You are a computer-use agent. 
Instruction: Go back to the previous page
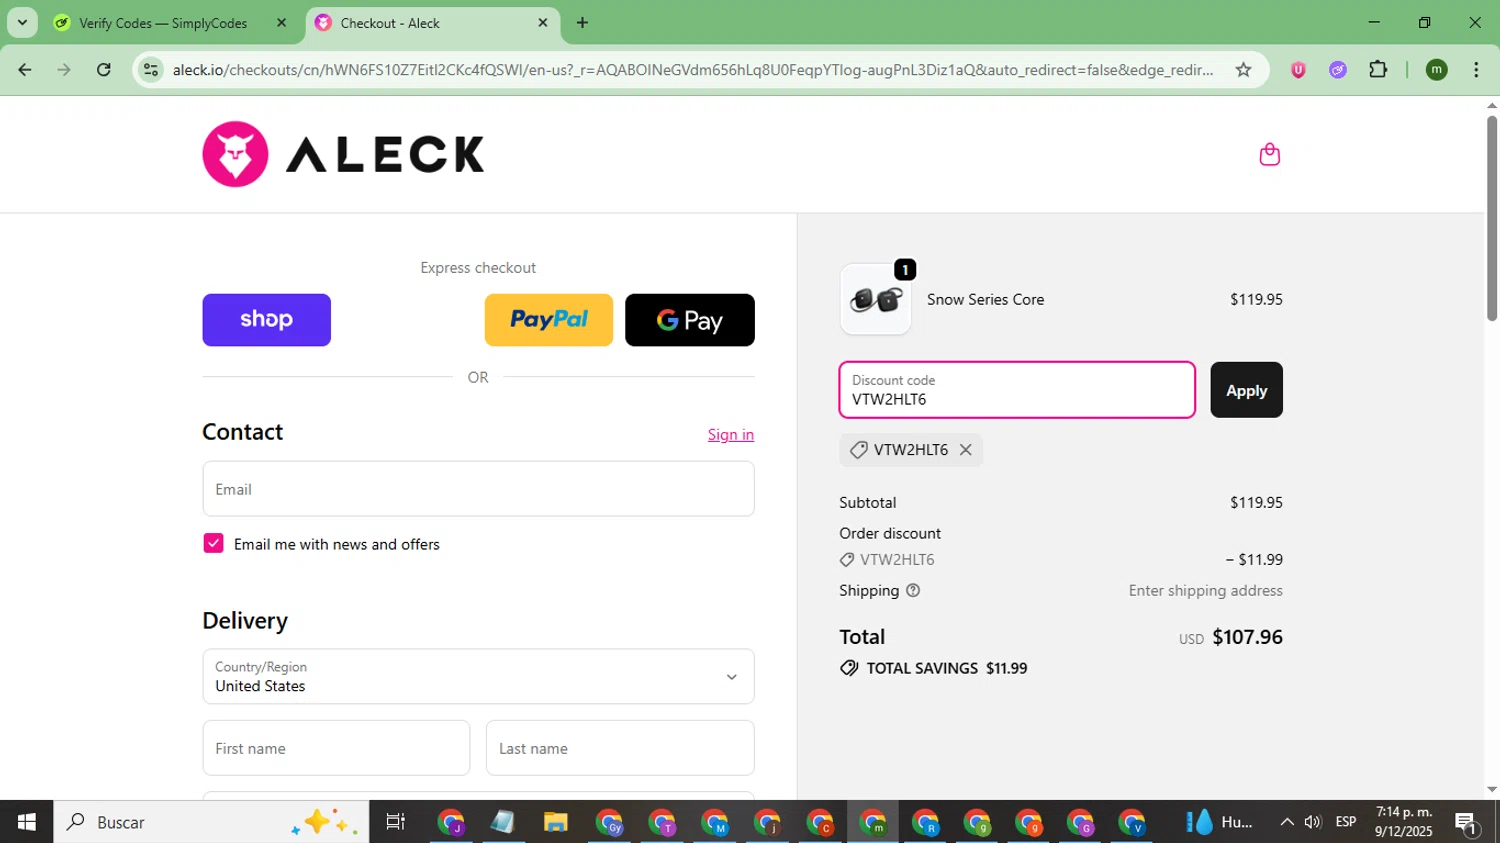click(25, 70)
